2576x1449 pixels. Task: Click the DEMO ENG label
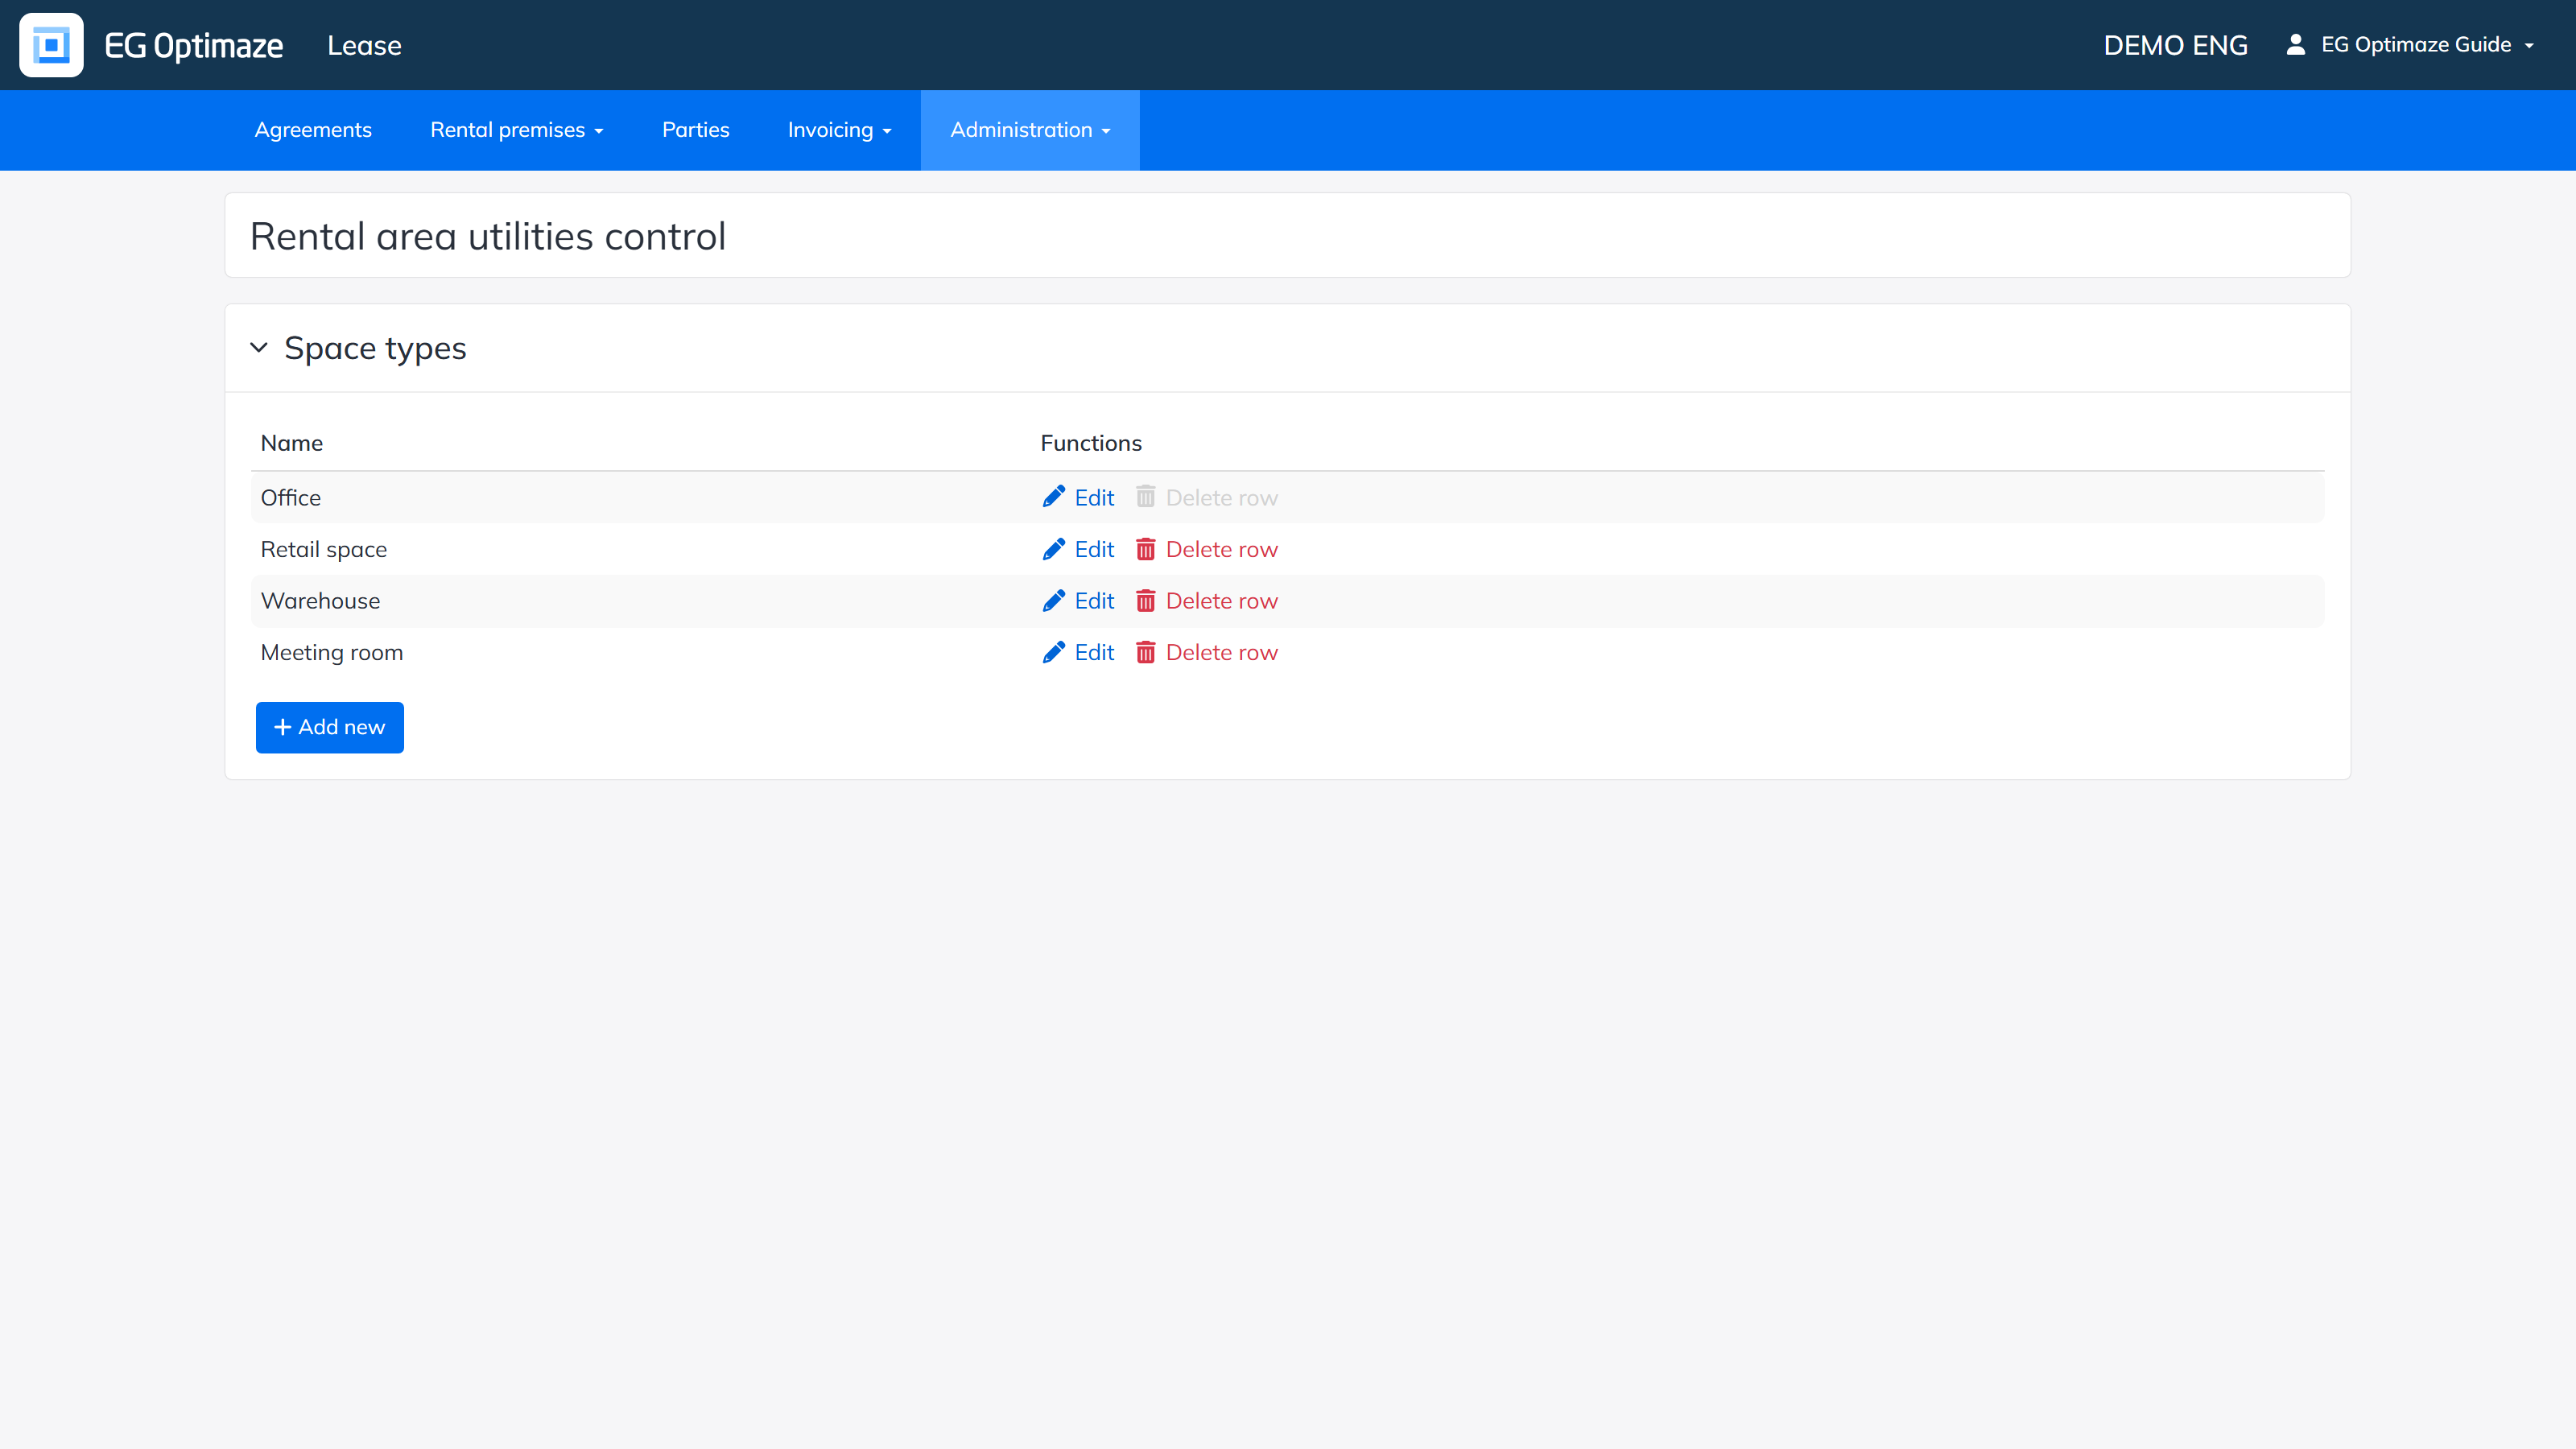[x=2176, y=45]
